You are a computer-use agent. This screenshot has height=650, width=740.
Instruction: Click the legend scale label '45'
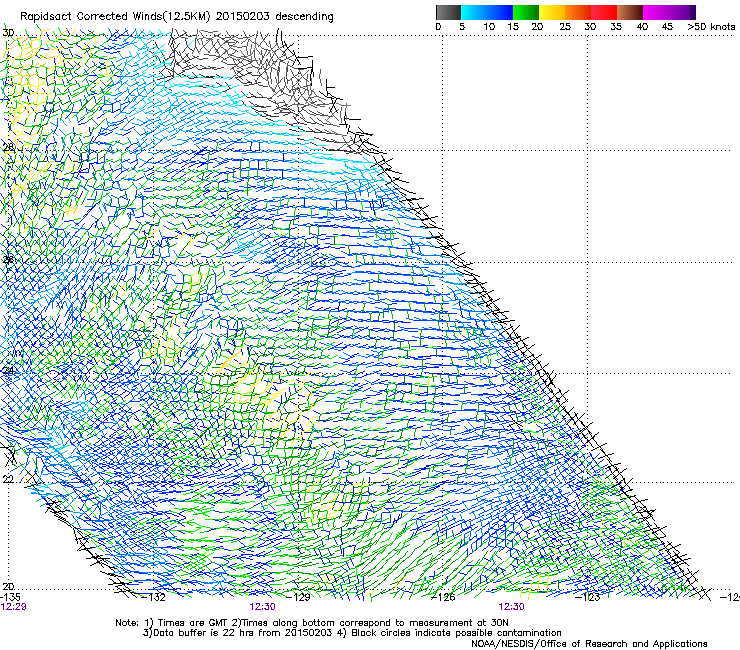click(667, 27)
